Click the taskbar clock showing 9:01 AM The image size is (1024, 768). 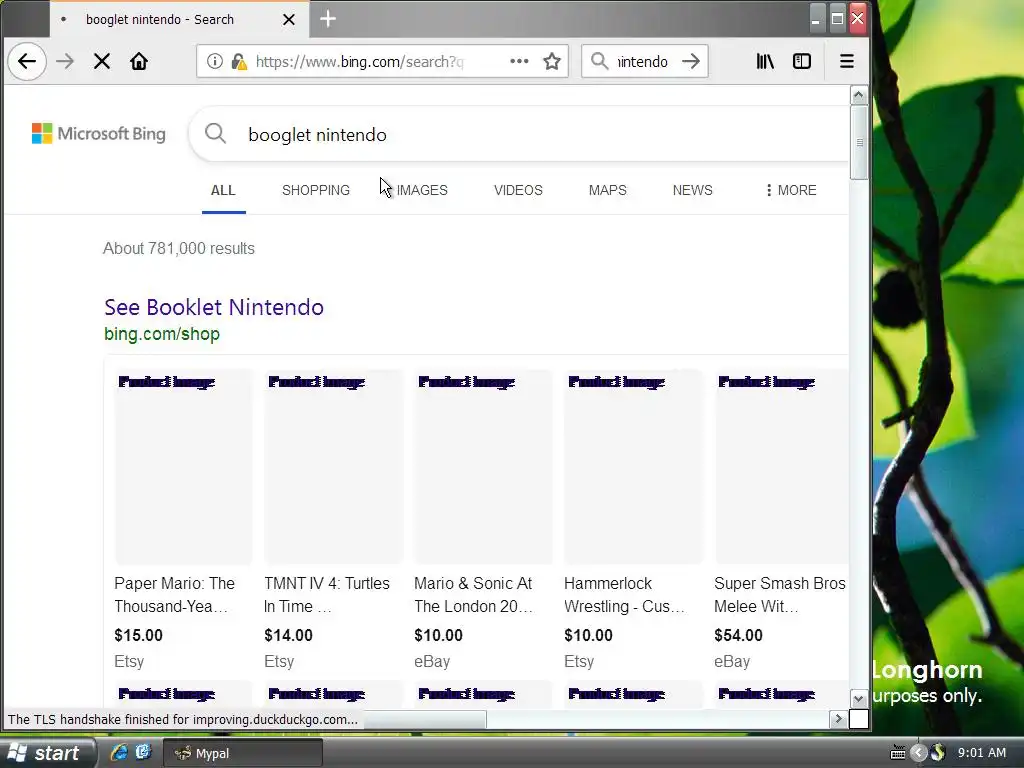click(x=982, y=753)
